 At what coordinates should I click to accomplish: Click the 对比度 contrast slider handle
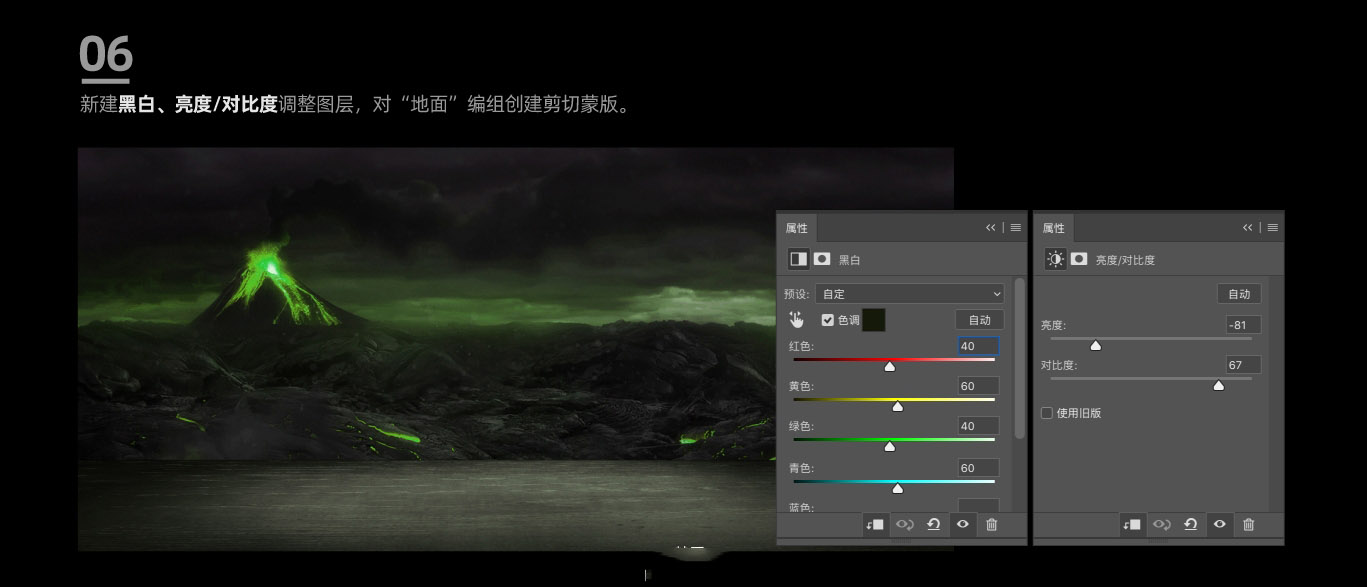pyautogui.click(x=1218, y=385)
